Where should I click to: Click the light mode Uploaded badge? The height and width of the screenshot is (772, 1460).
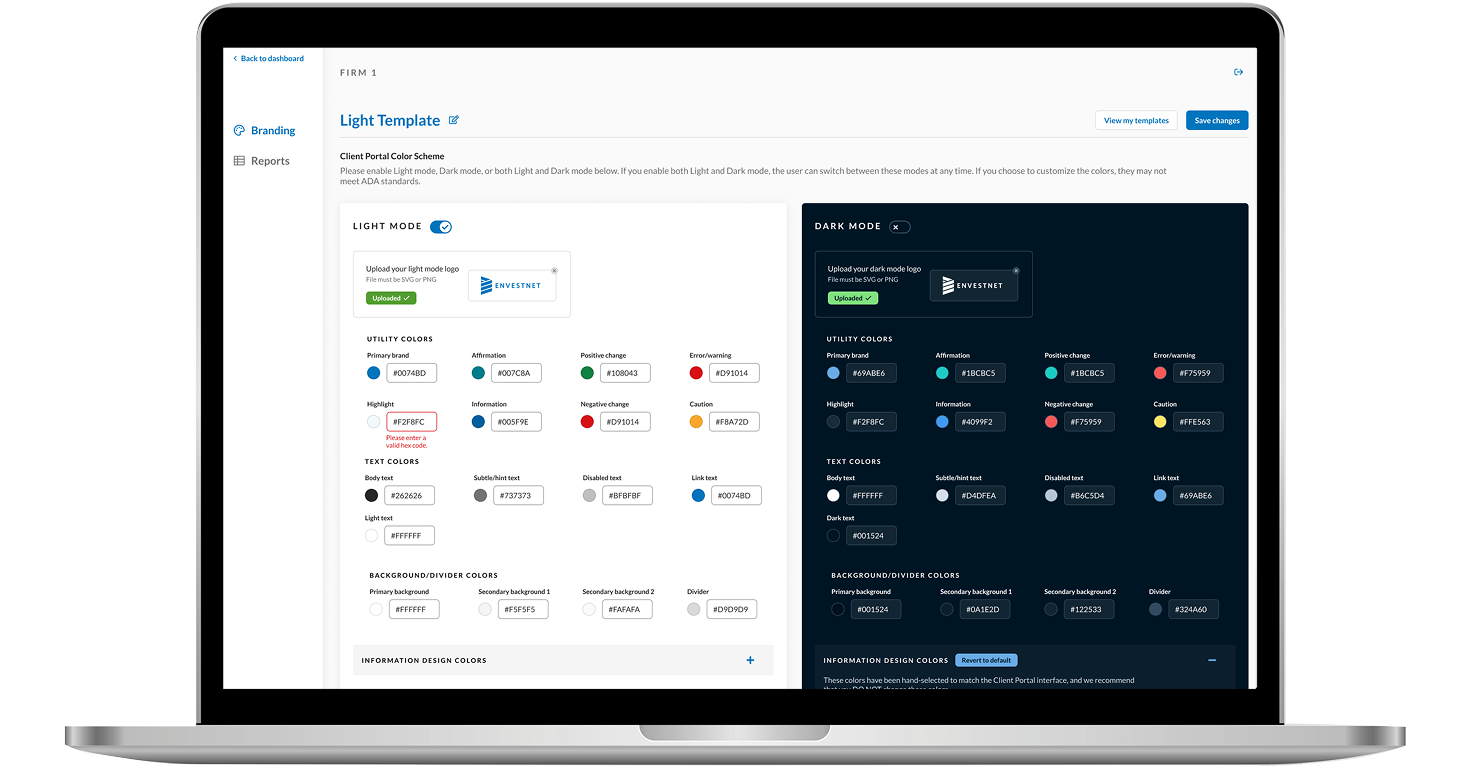(391, 298)
